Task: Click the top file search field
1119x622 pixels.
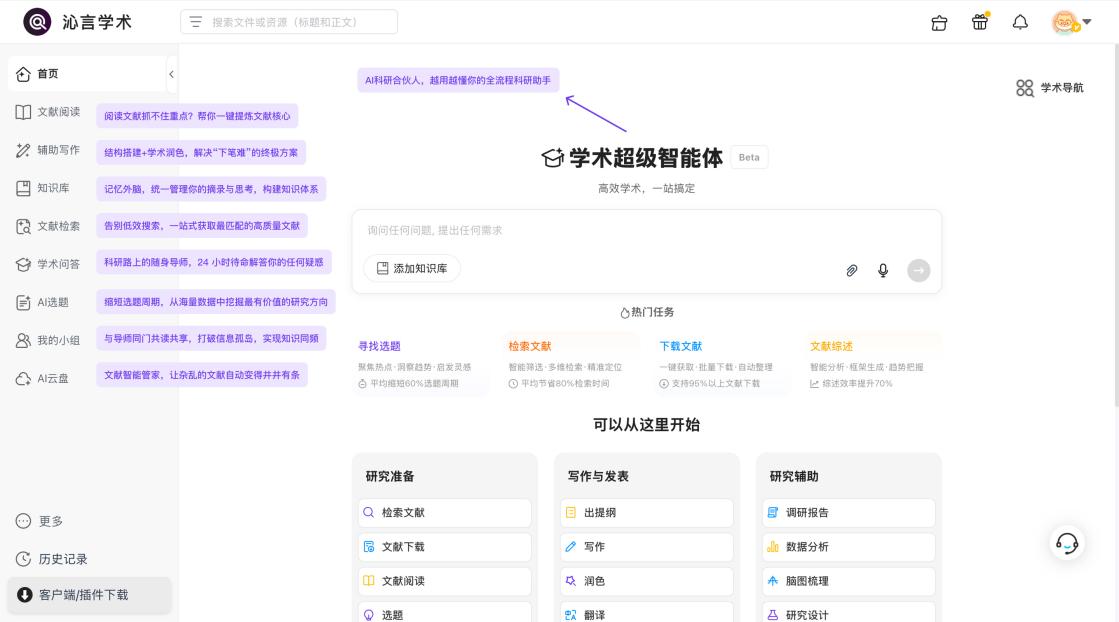Action: click(x=289, y=22)
